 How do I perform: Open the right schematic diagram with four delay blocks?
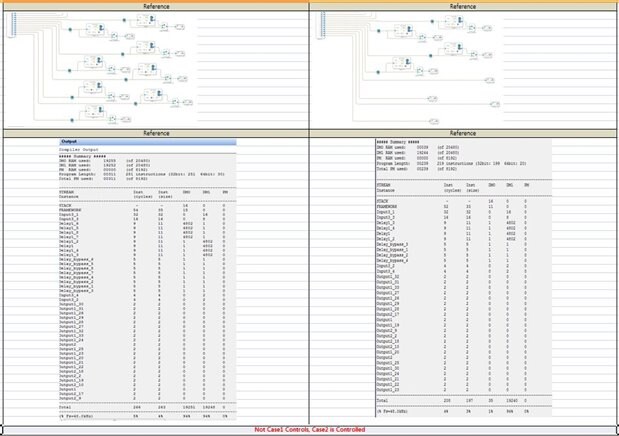click(409, 68)
